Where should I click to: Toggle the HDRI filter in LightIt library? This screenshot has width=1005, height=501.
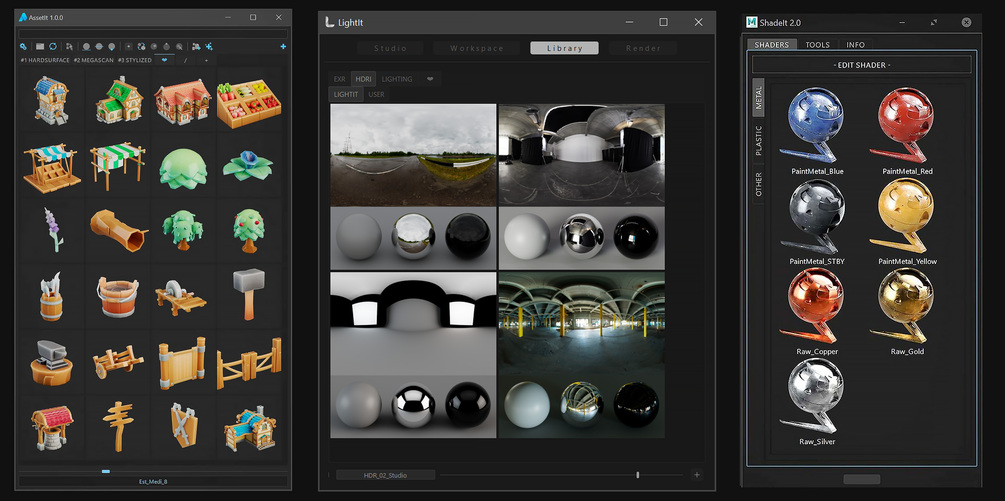click(x=363, y=79)
